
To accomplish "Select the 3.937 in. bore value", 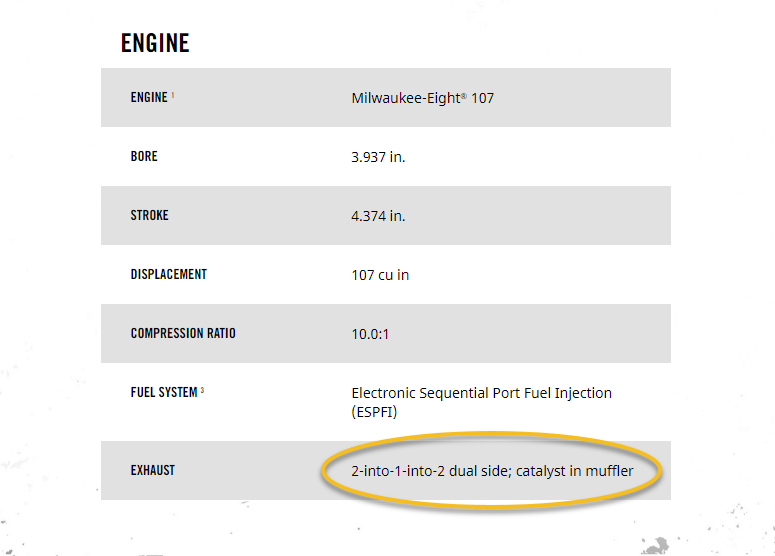I will [x=378, y=158].
